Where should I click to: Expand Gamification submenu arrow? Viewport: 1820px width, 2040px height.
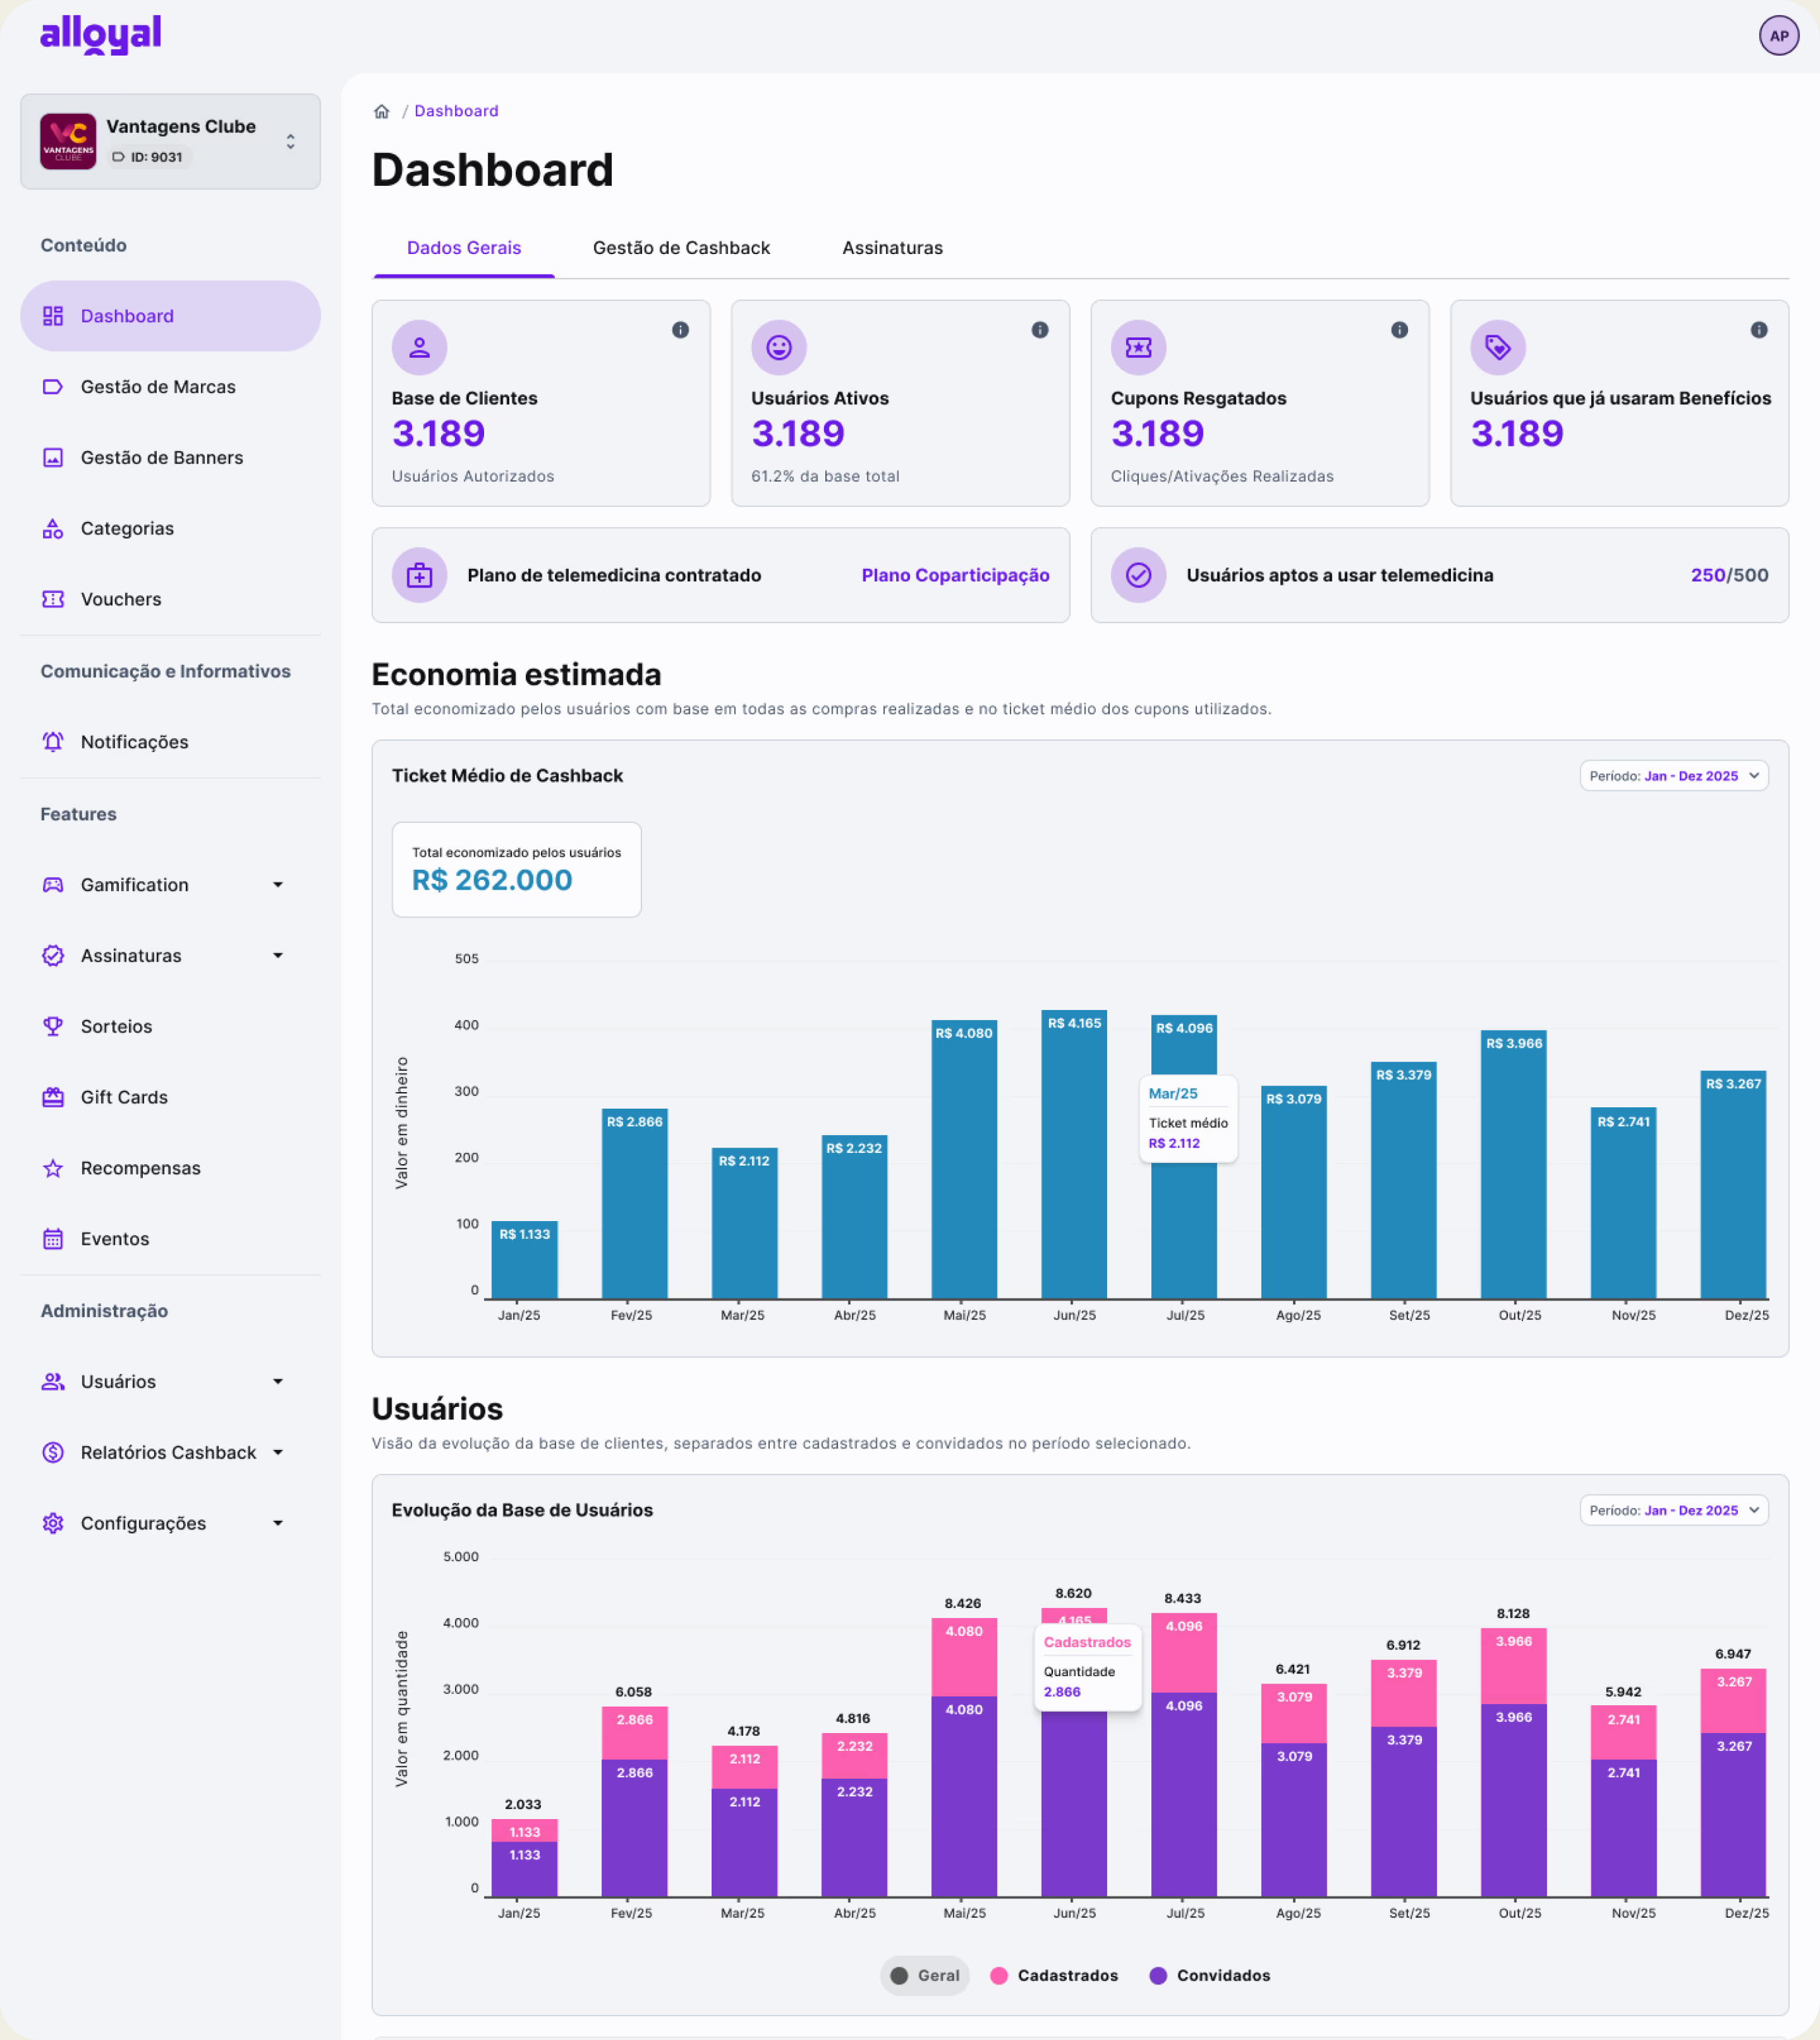click(x=278, y=885)
